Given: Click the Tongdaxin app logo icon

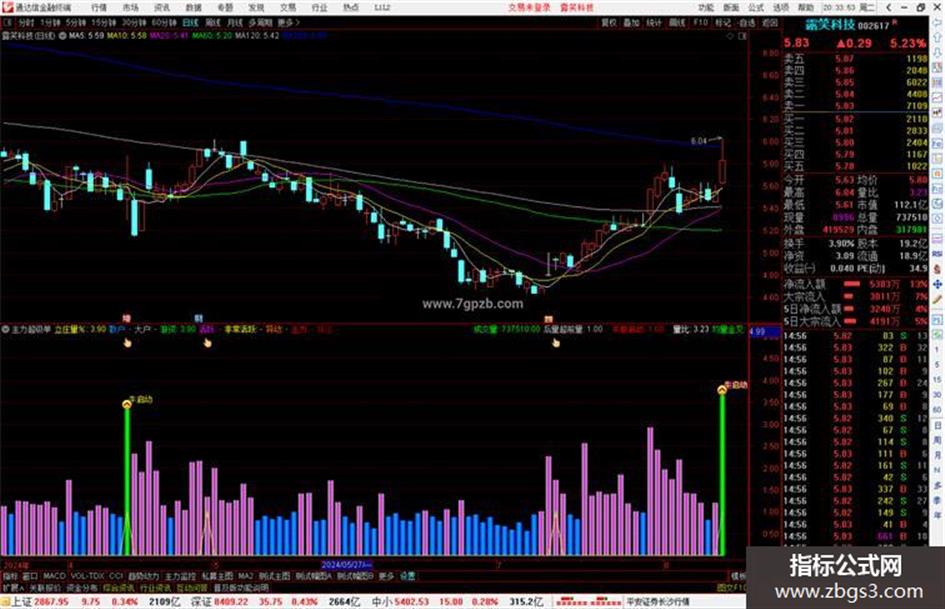Looking at the screenshot, I should click(7, 8).
